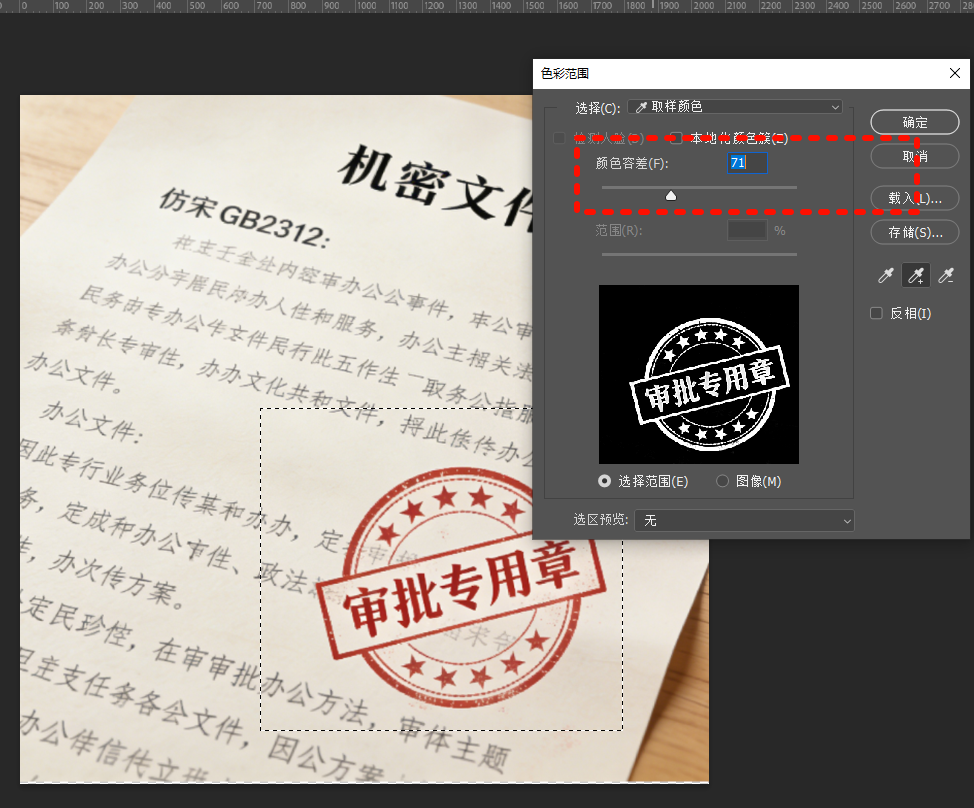The image size is (974, 808).
Task: Select the Add to Sample eyedropper
Action: 916,274
